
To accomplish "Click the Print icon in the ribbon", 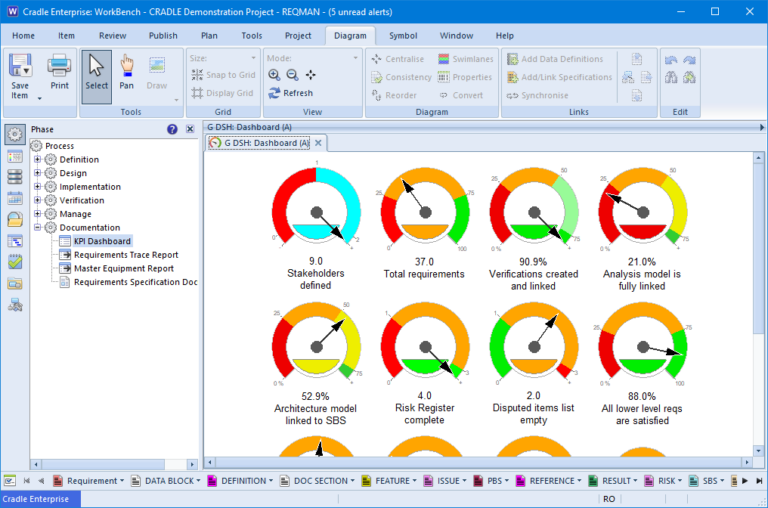I will (x=59, y=73).
